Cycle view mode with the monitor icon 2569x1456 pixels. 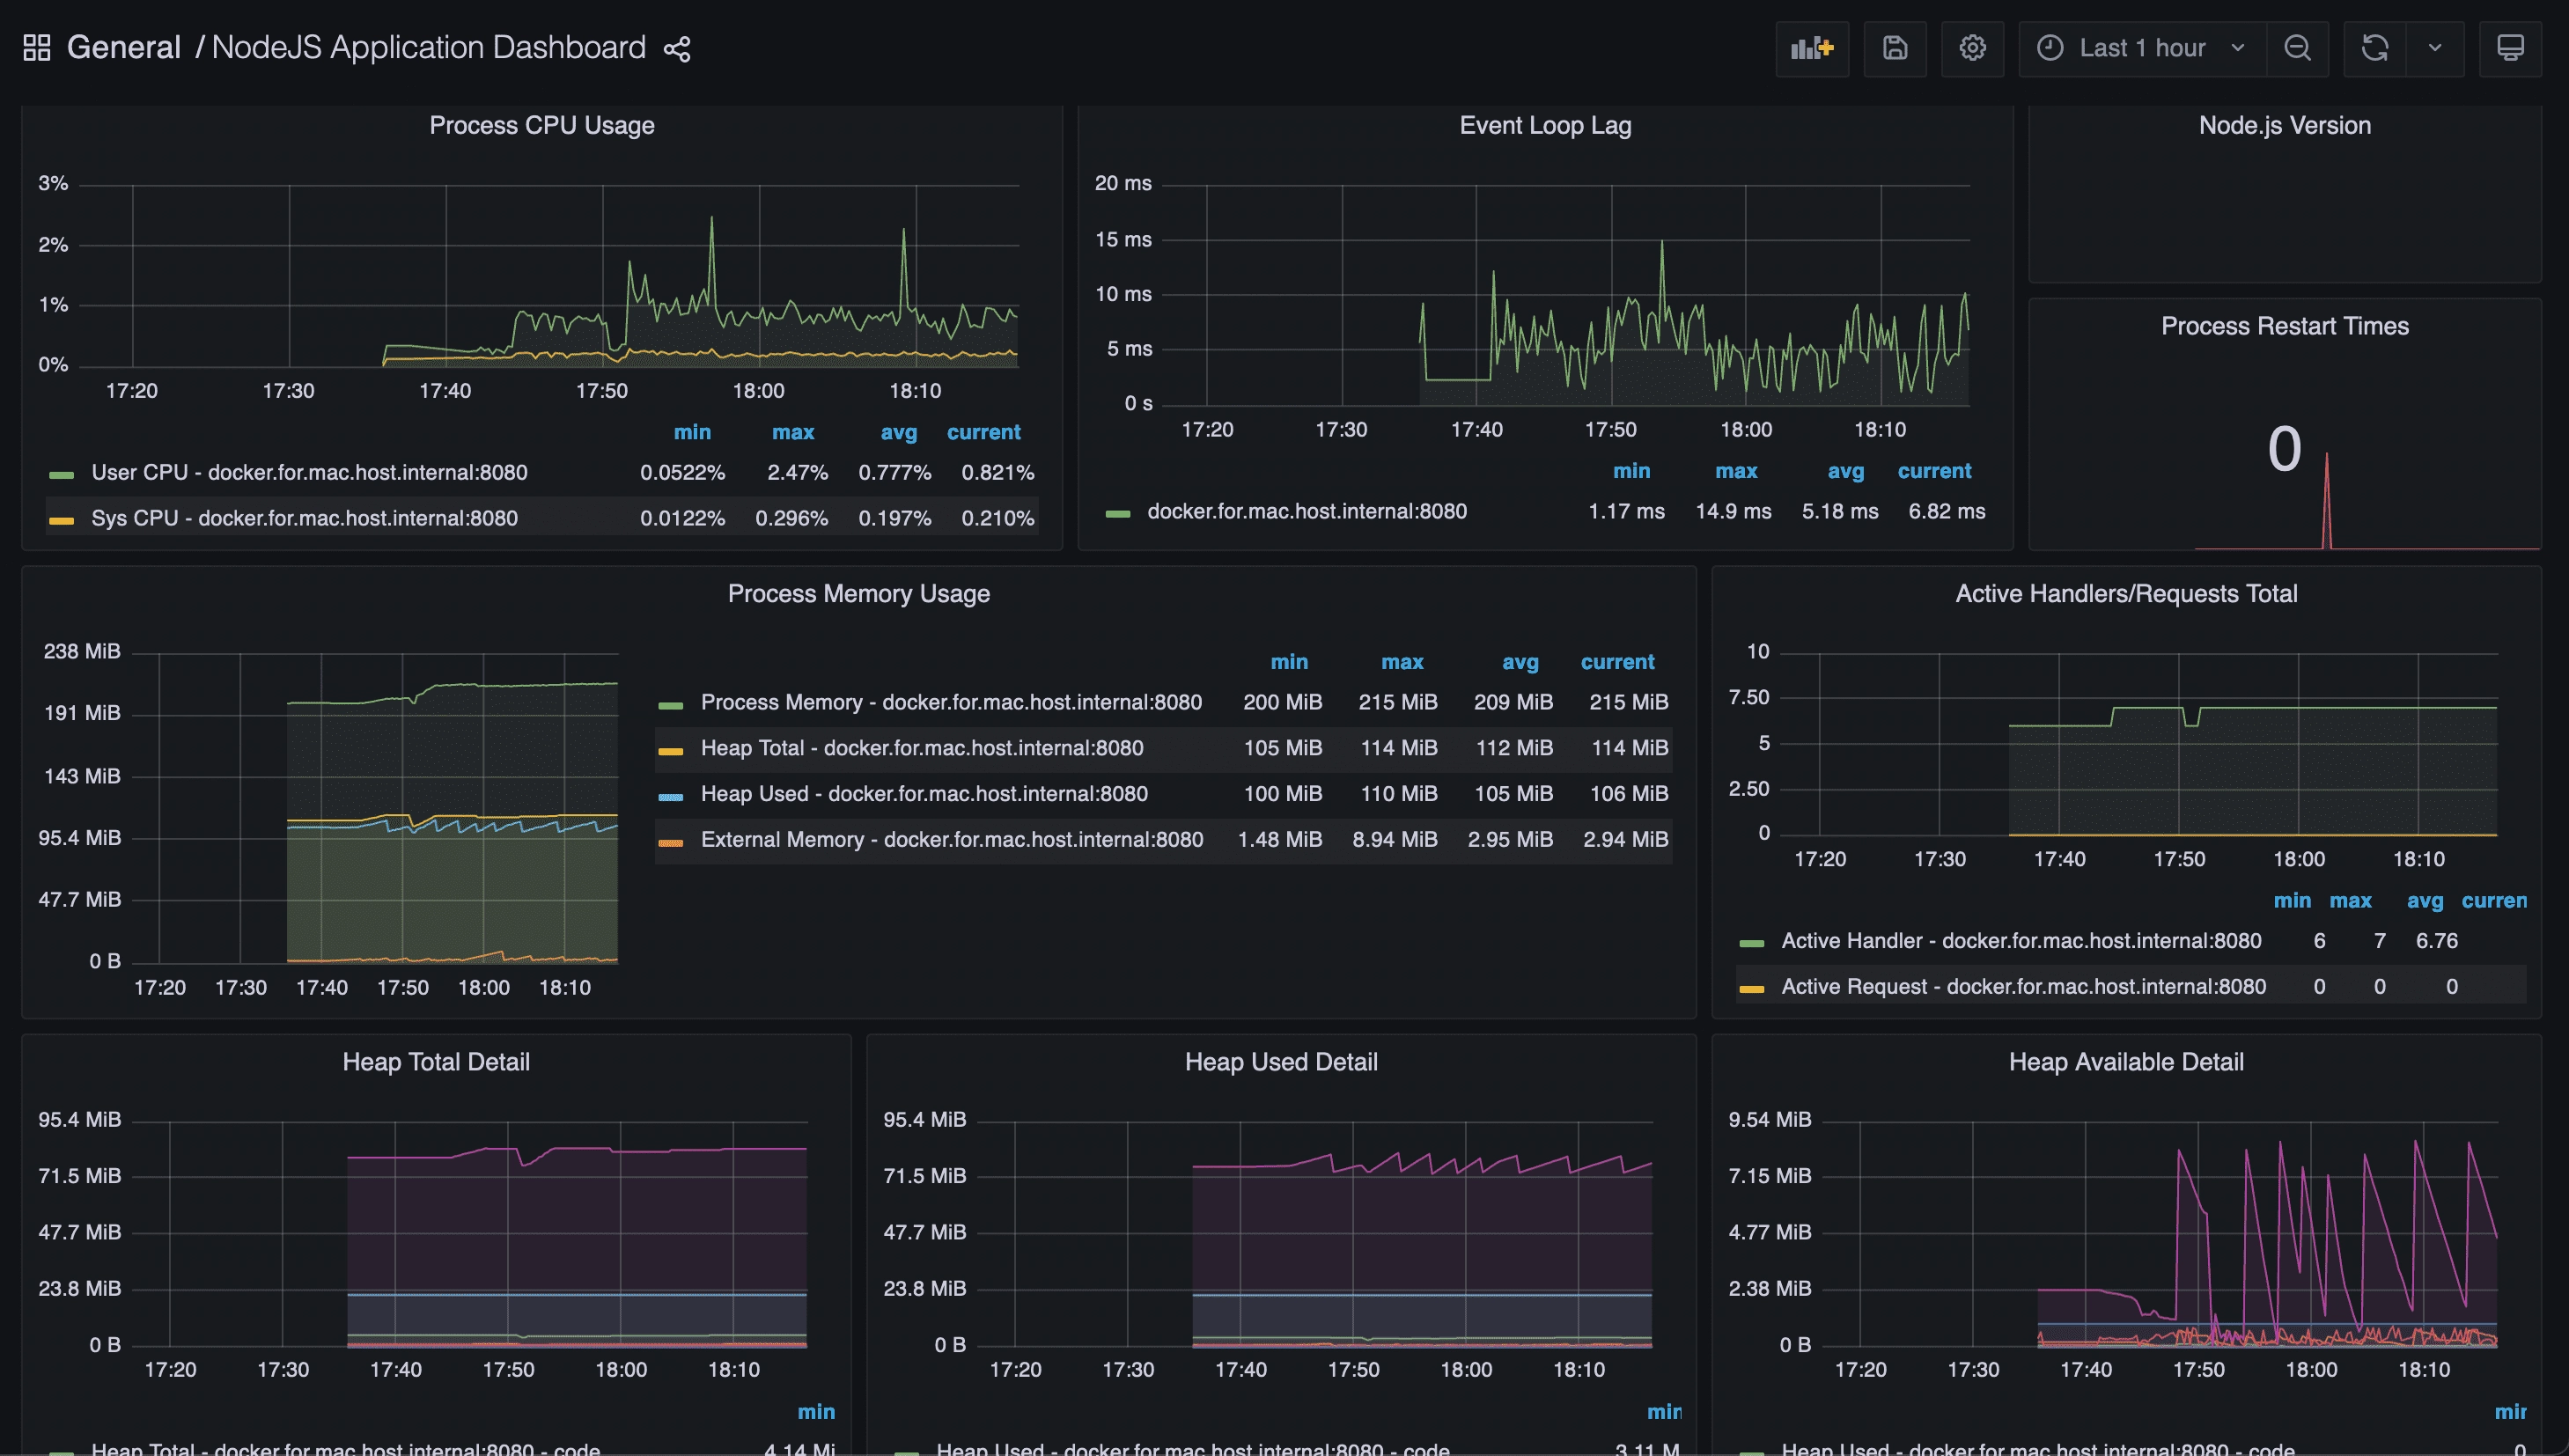(x=2510, y=48)
